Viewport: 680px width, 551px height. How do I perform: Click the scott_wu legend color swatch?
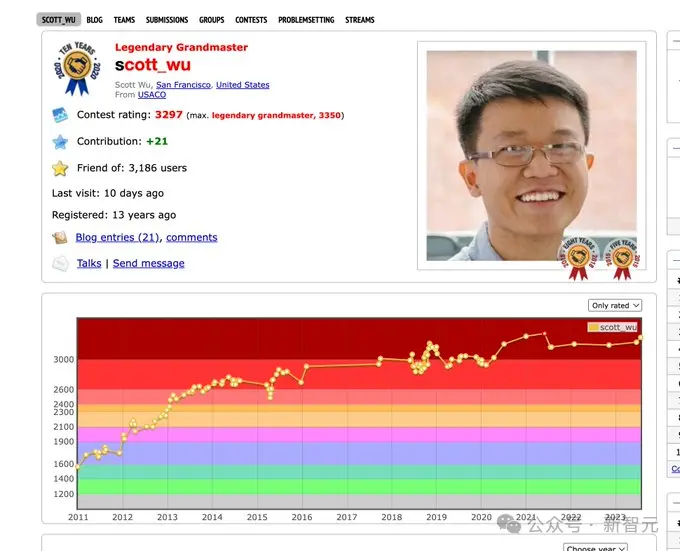593,327
